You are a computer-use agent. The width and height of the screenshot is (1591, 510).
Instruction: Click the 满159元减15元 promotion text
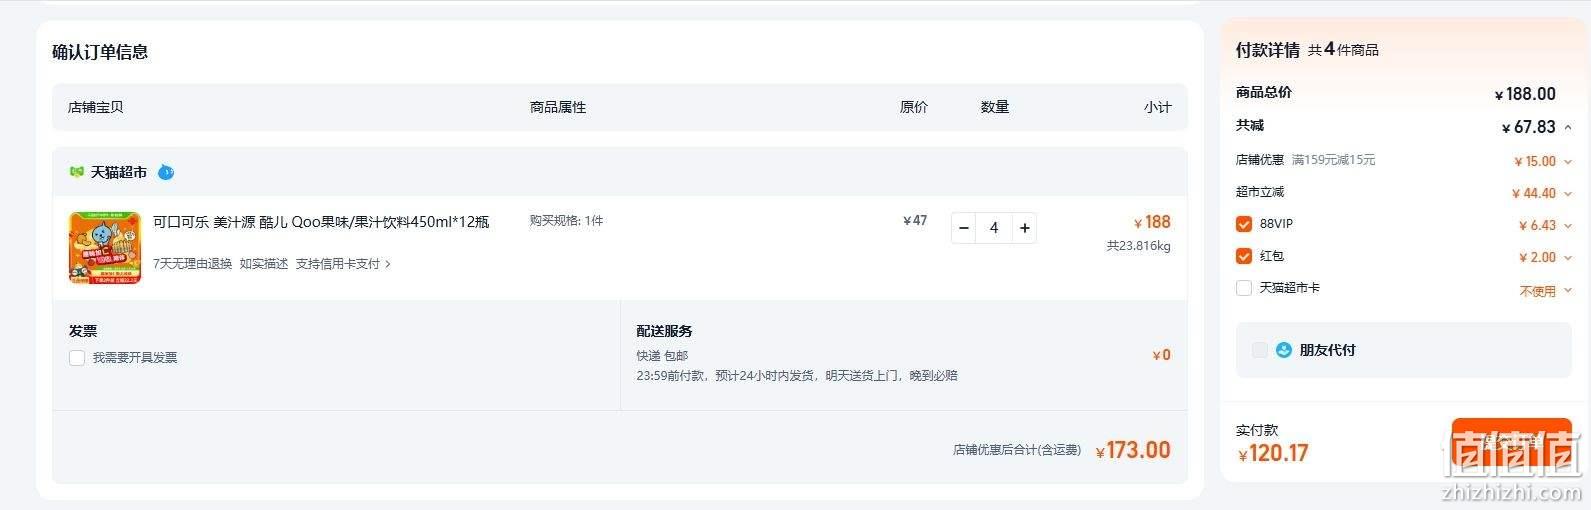1334,160
